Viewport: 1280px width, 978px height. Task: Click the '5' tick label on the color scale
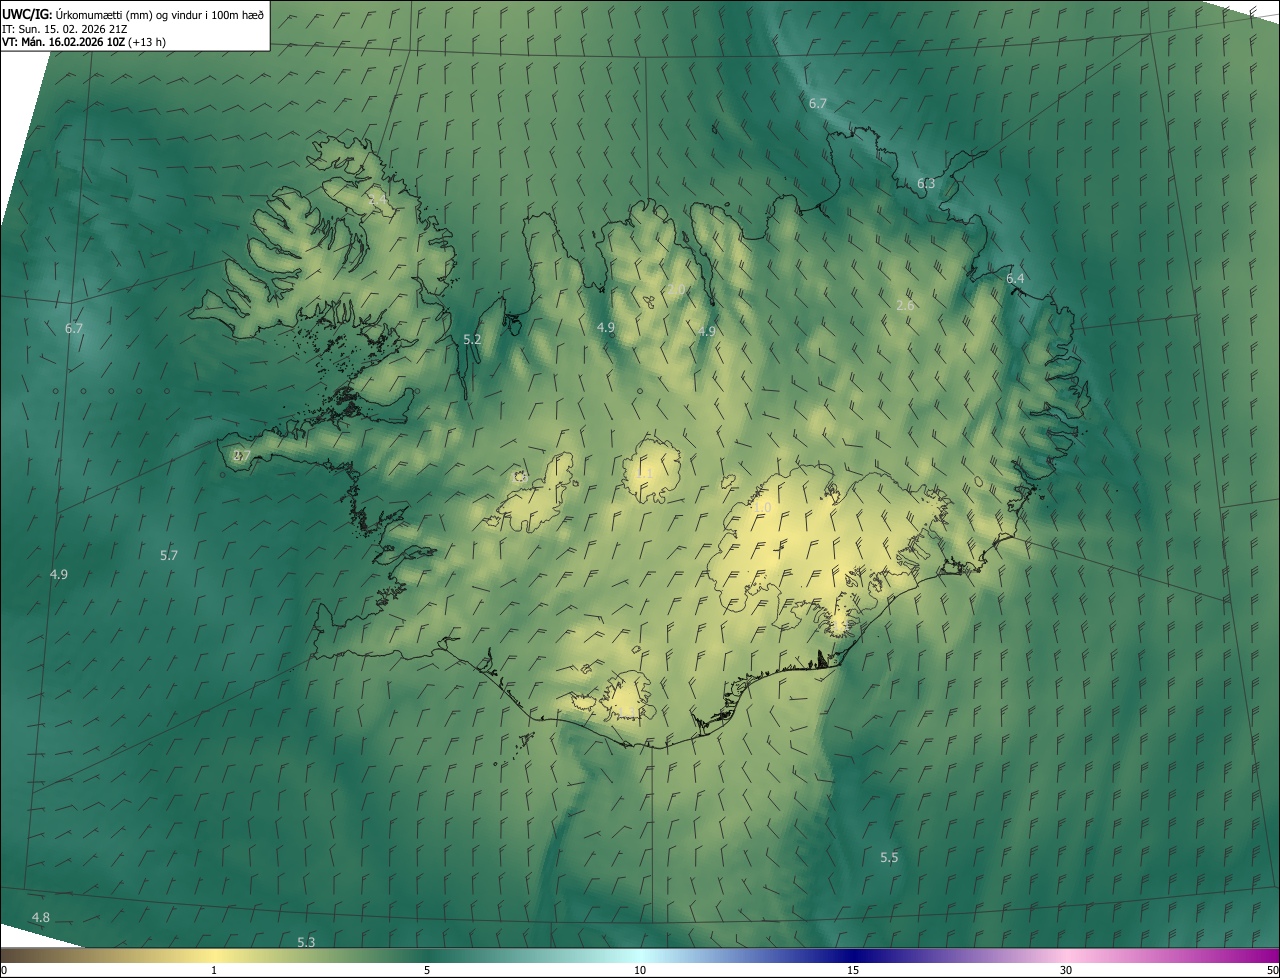[x=427, y=970]
